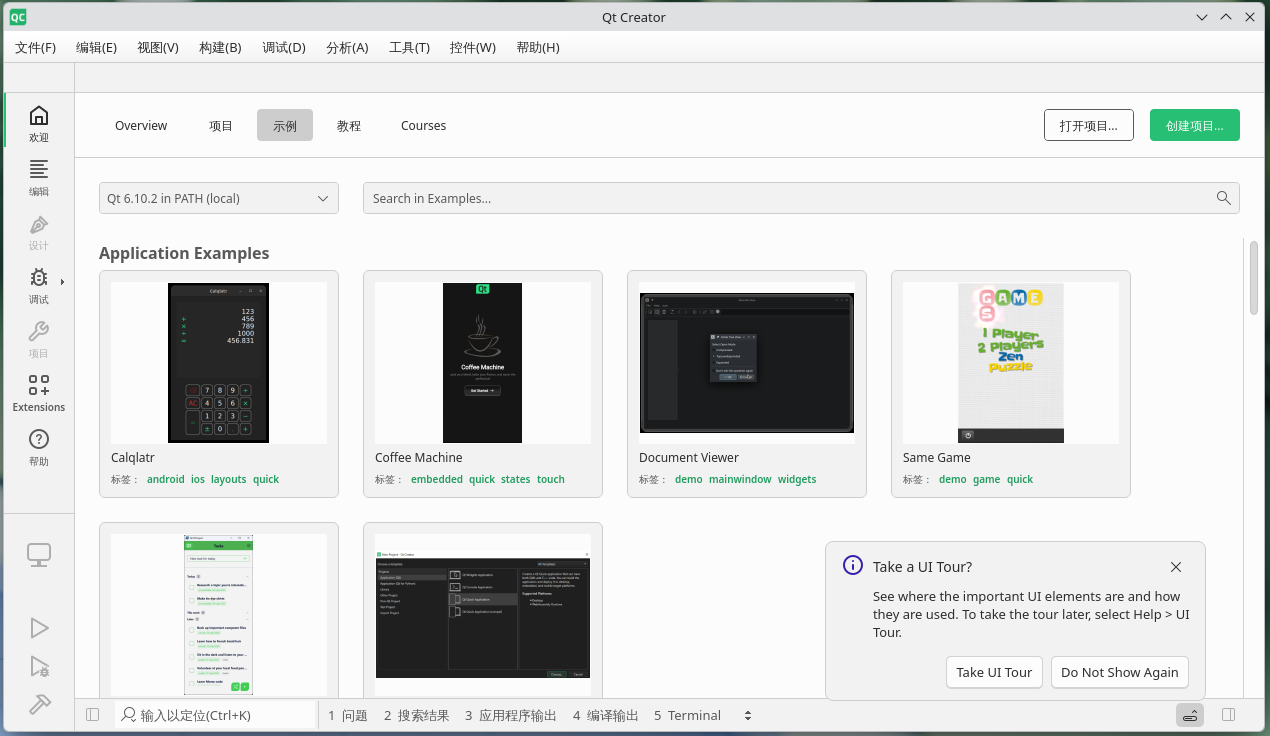
Task: Open the 2 搜索结果 output pane
Action: 416,715
